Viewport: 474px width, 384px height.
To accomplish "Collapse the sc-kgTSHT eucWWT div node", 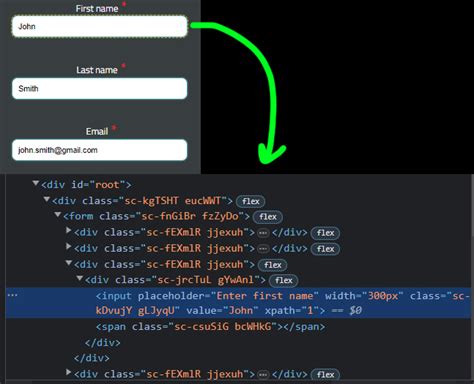I will pyautogui.click(x=47, y=199).
